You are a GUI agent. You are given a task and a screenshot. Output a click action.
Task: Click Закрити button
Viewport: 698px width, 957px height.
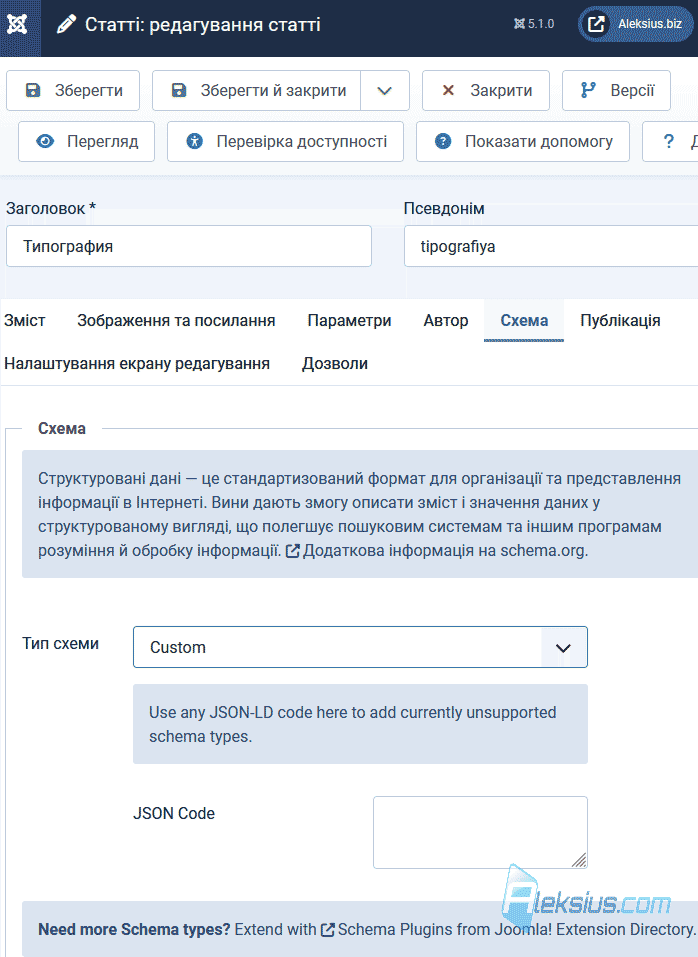point(486,90)
